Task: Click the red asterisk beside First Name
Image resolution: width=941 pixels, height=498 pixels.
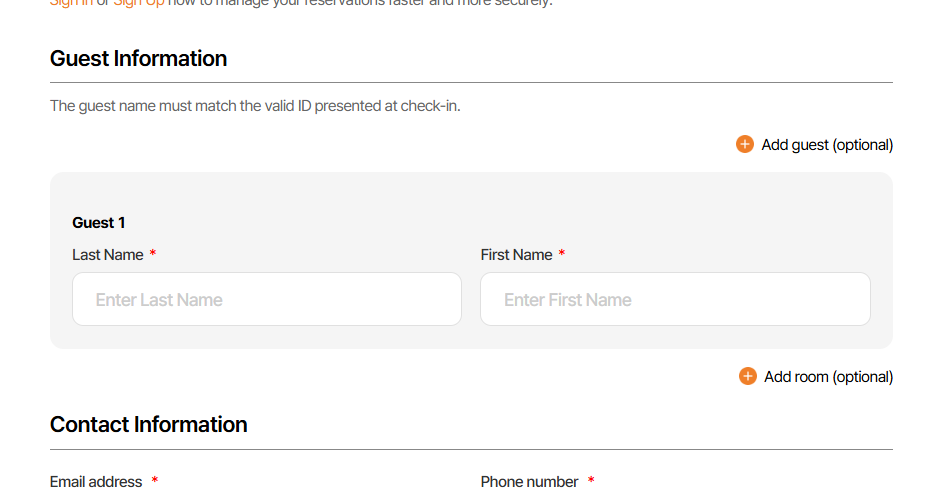Action: 562,255
